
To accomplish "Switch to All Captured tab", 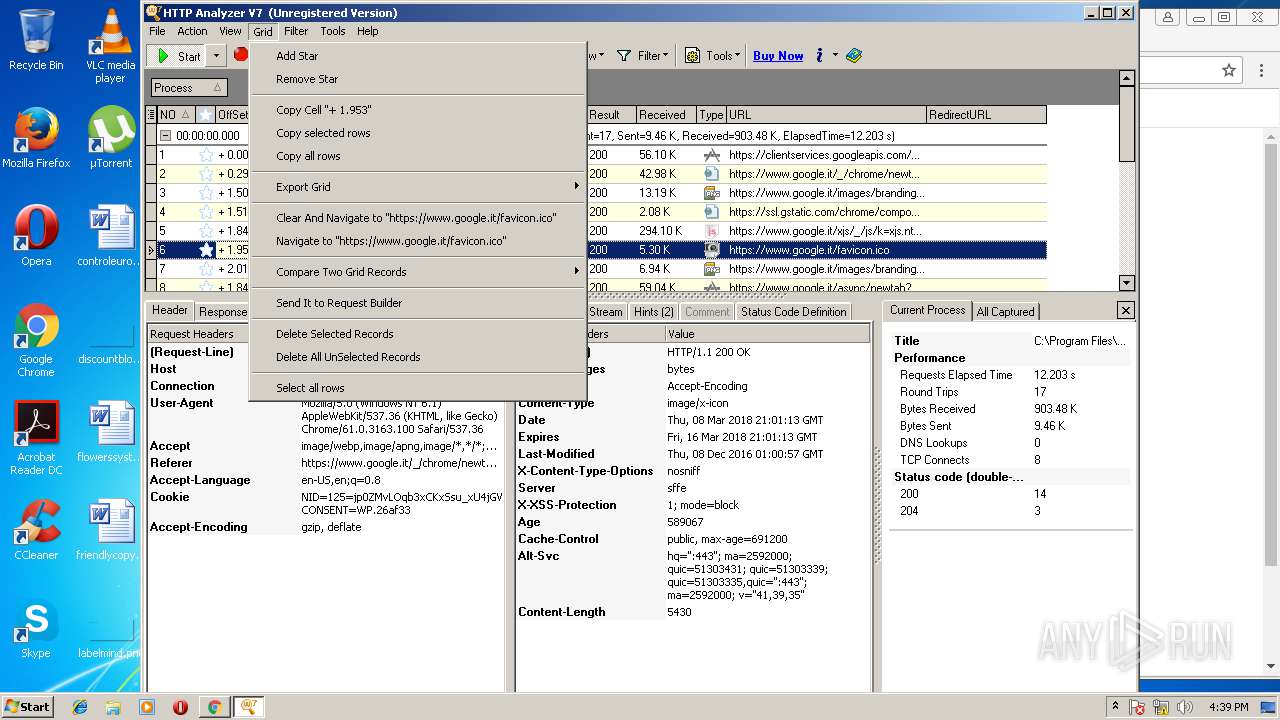I will coord(1005,312).
